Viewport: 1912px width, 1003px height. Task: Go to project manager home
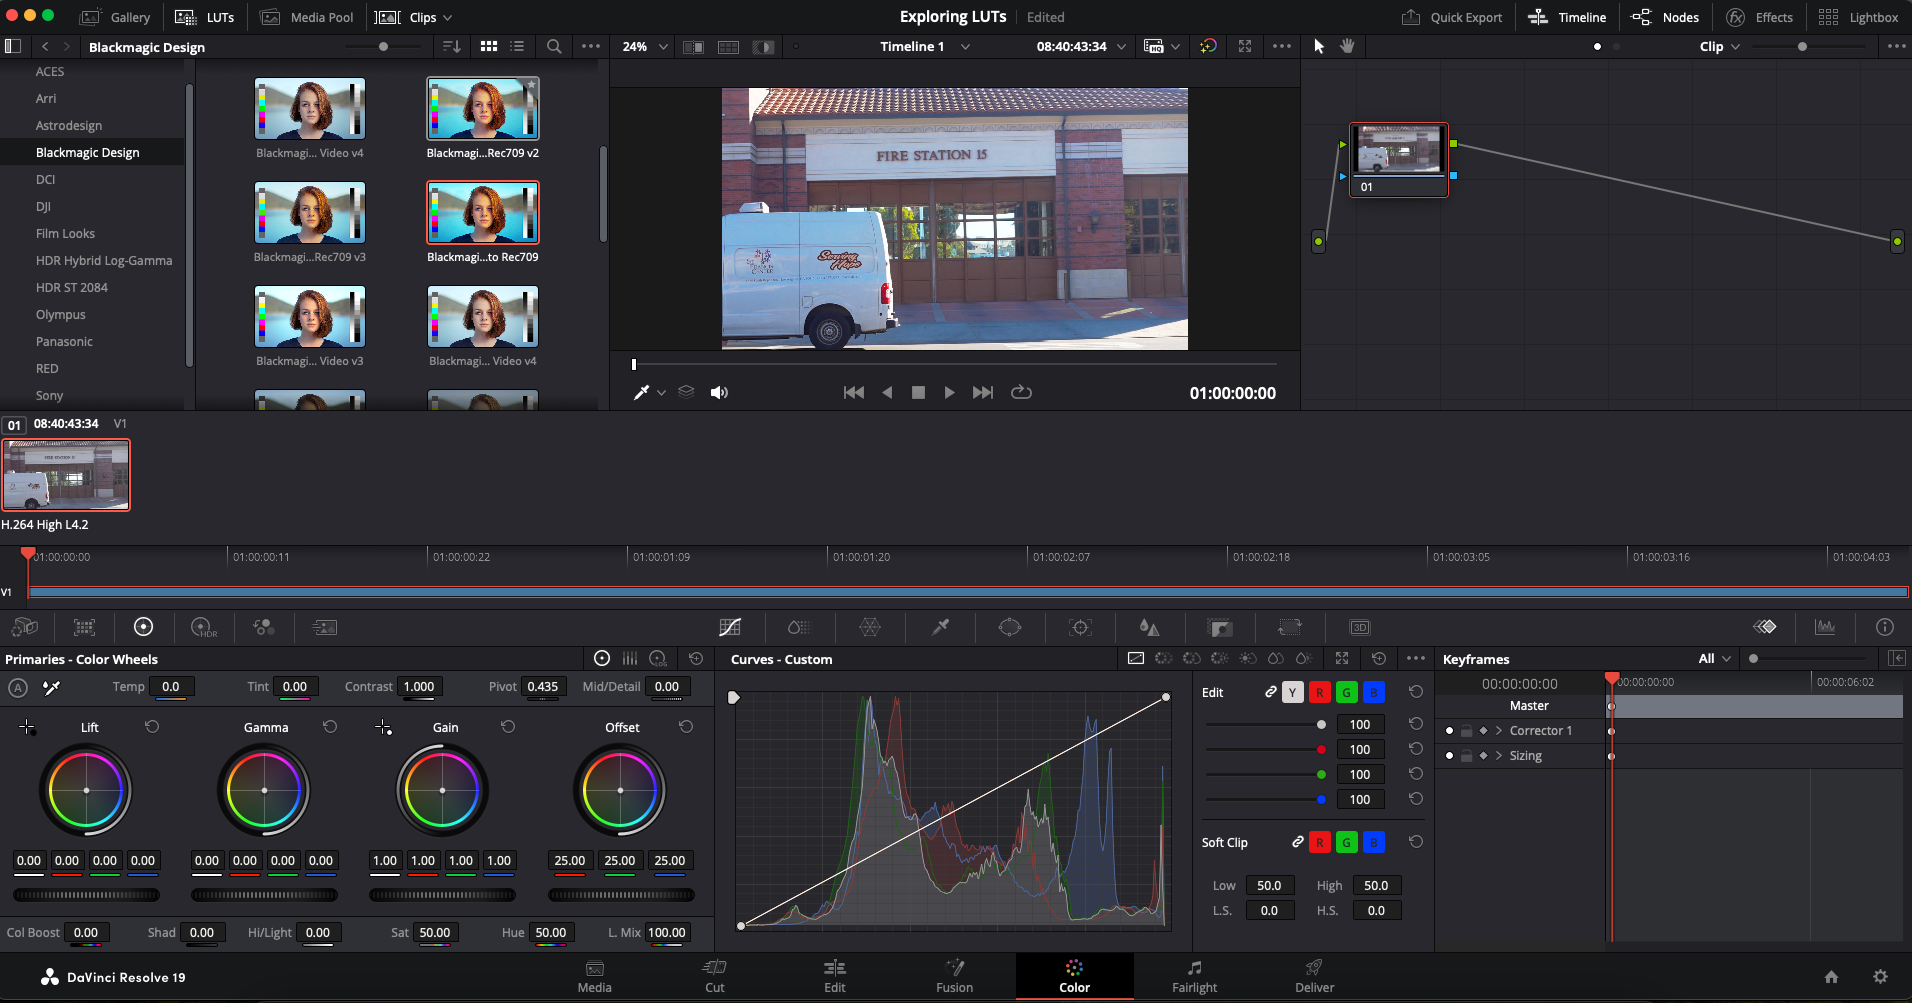[x=1831, y=977]
